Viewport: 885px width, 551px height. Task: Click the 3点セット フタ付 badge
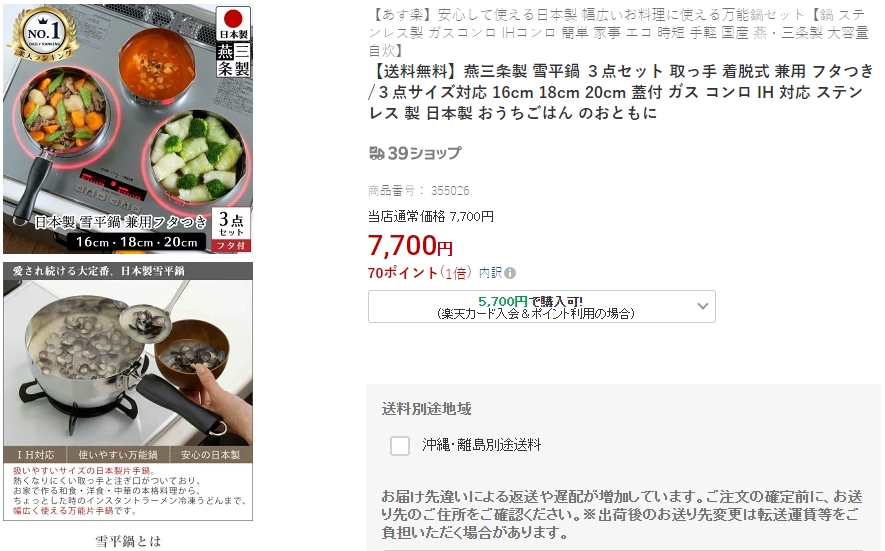pos(231,230)
